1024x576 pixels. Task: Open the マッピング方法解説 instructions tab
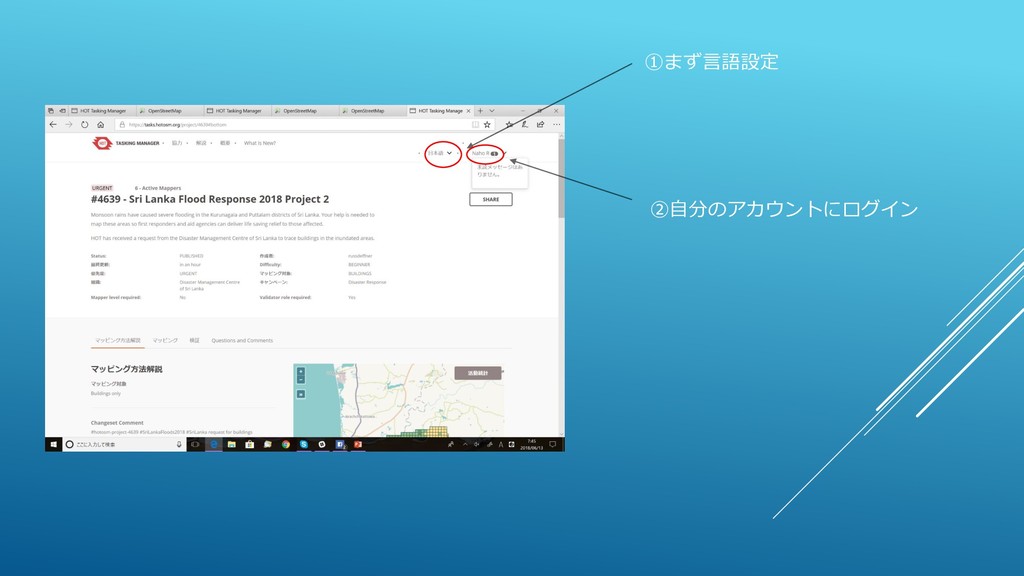[118, 340]
